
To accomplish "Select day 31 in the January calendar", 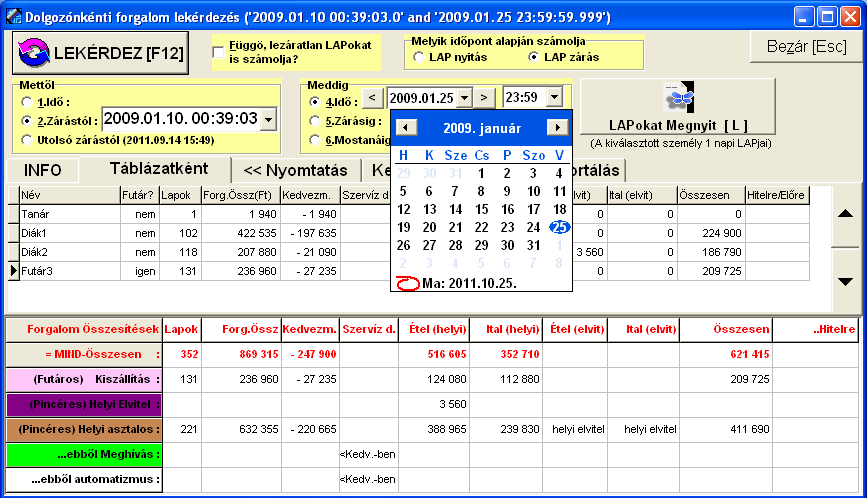I will 533,245.
